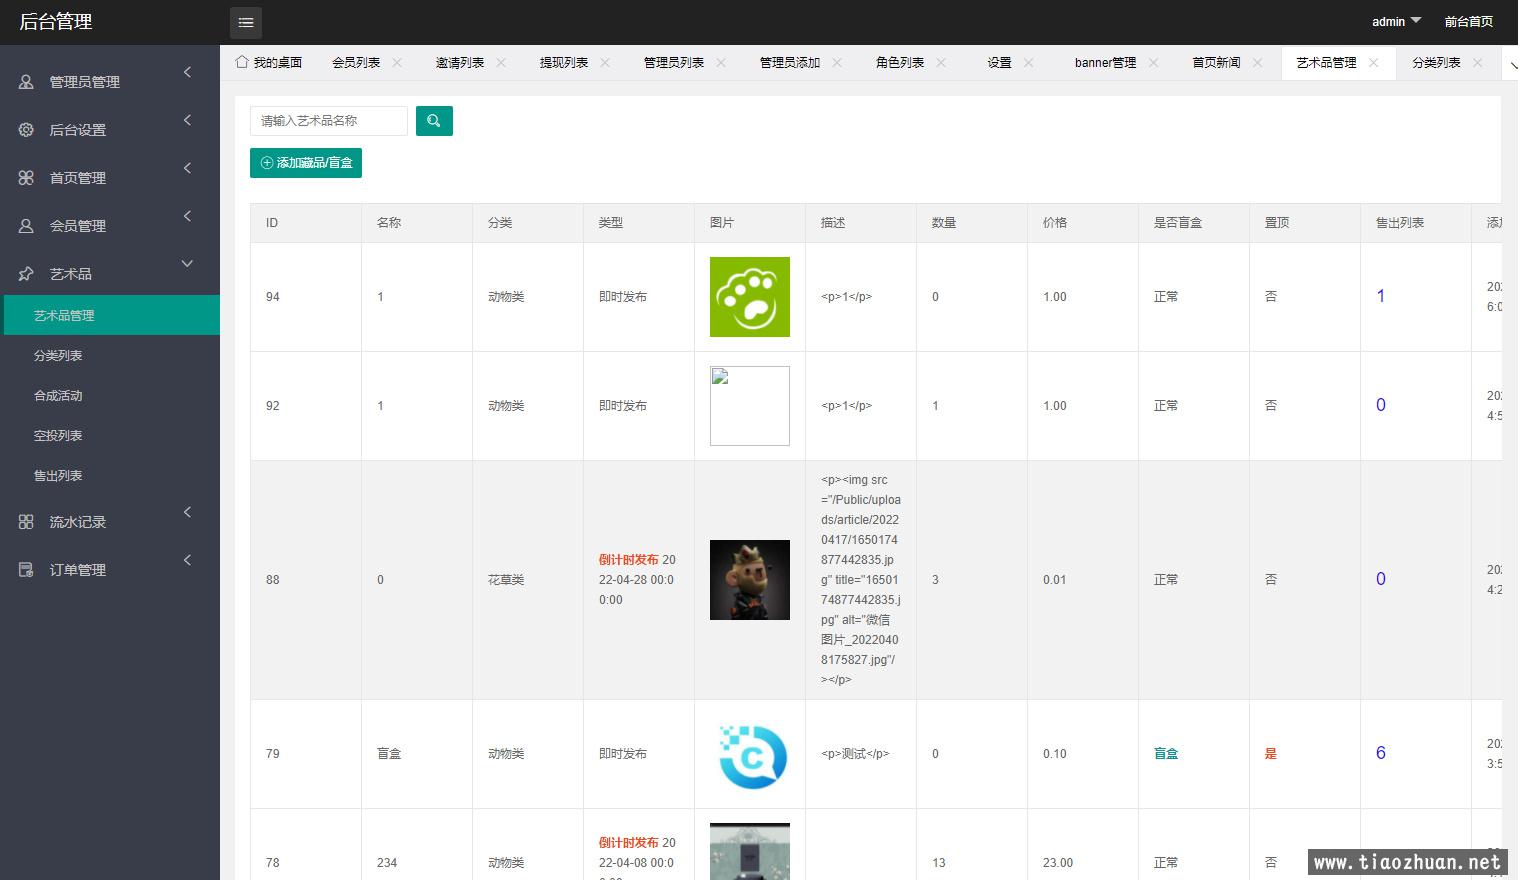
Task: Expand the 首页管理 menu chevron
Action: (x=187, y=168)
